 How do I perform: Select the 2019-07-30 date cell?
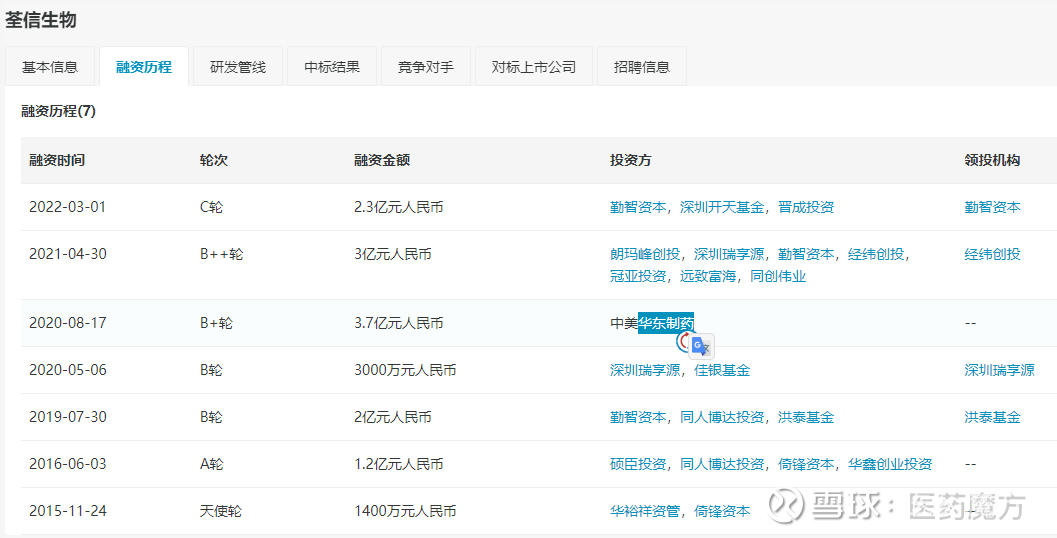67,417
